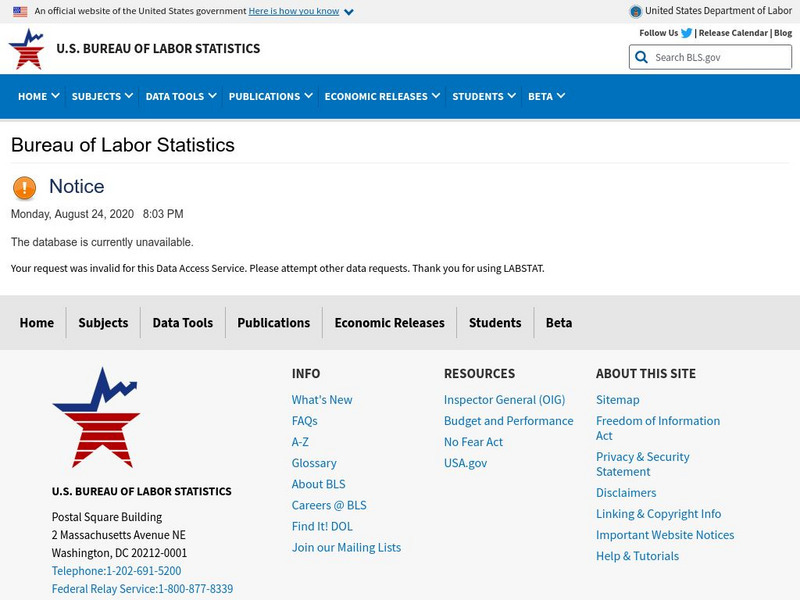Click the search magnifier icon

pyautogui.click(x=641, y=57)
